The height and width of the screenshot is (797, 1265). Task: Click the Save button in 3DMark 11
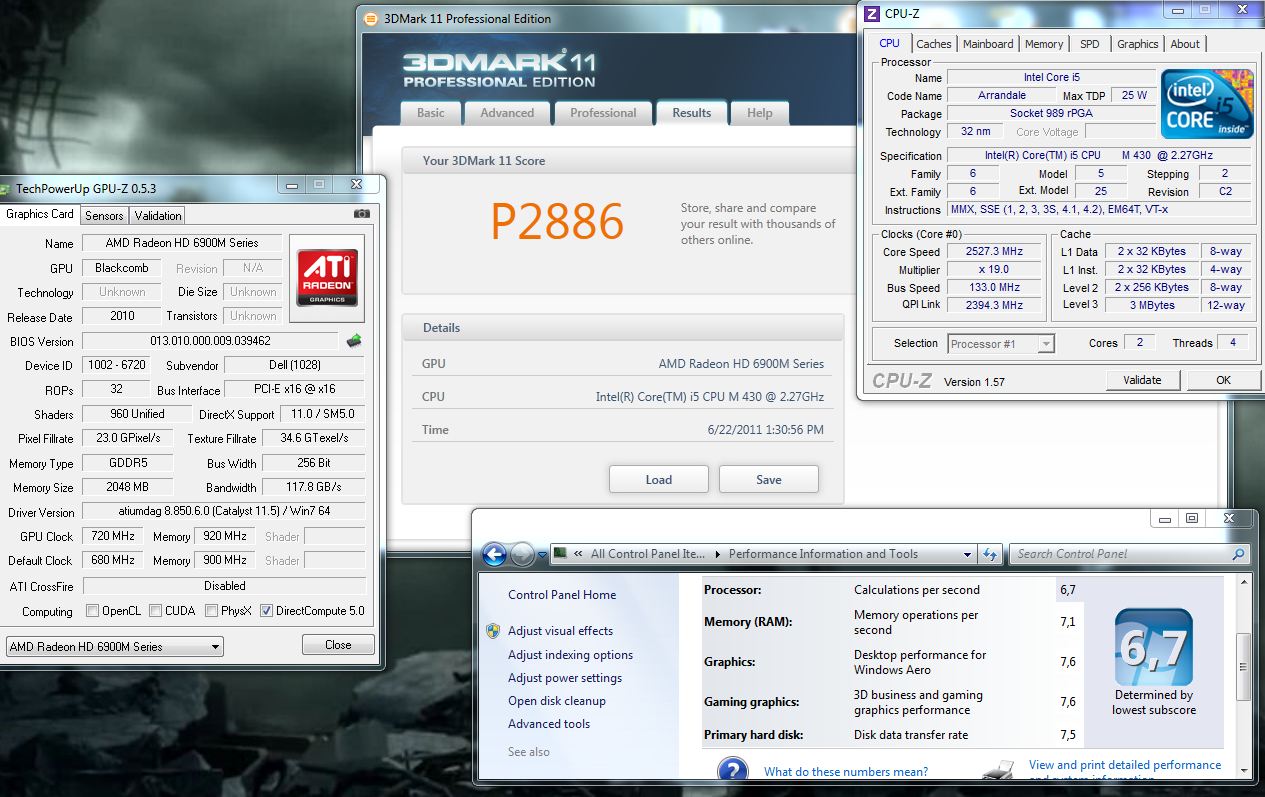[769, 479]
